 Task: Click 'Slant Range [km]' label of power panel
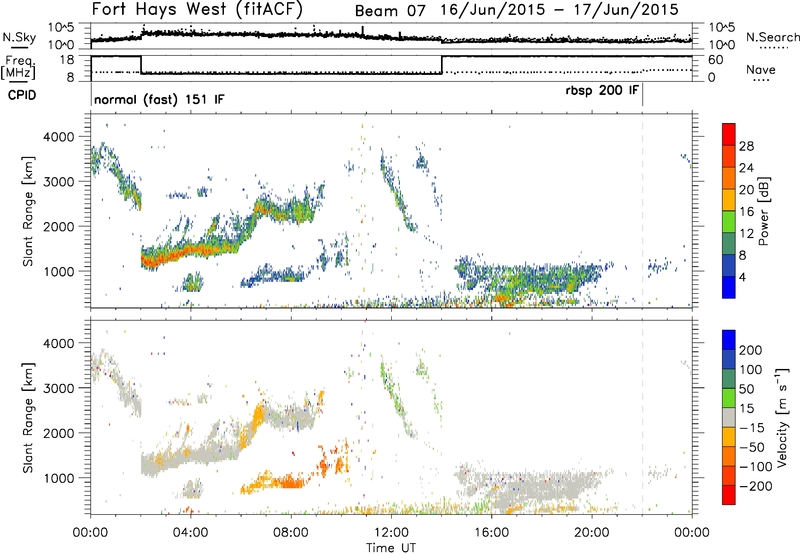click(x=28, y=211)
